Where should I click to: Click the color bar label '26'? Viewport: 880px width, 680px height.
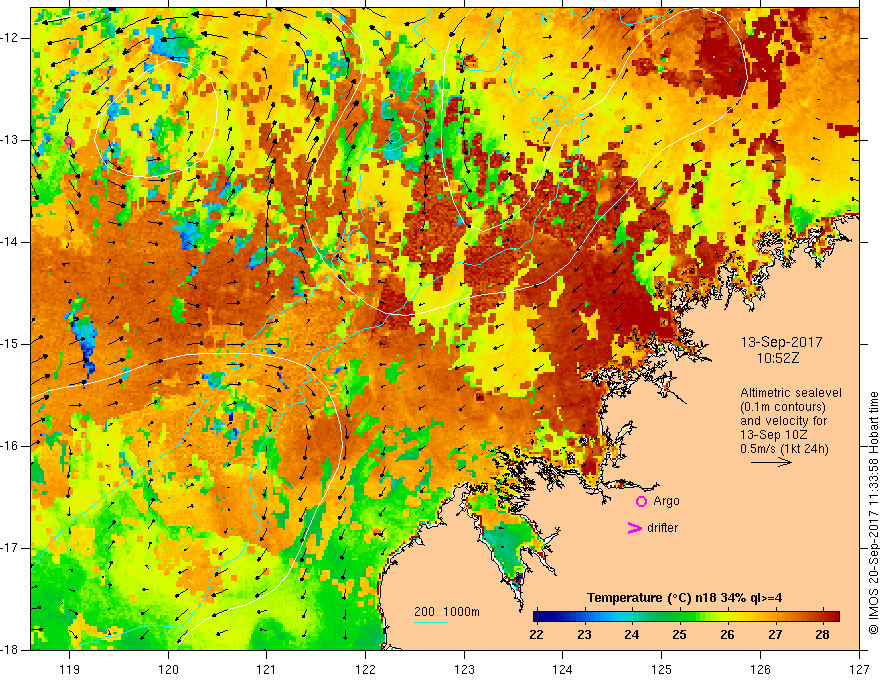pos(727,635)
